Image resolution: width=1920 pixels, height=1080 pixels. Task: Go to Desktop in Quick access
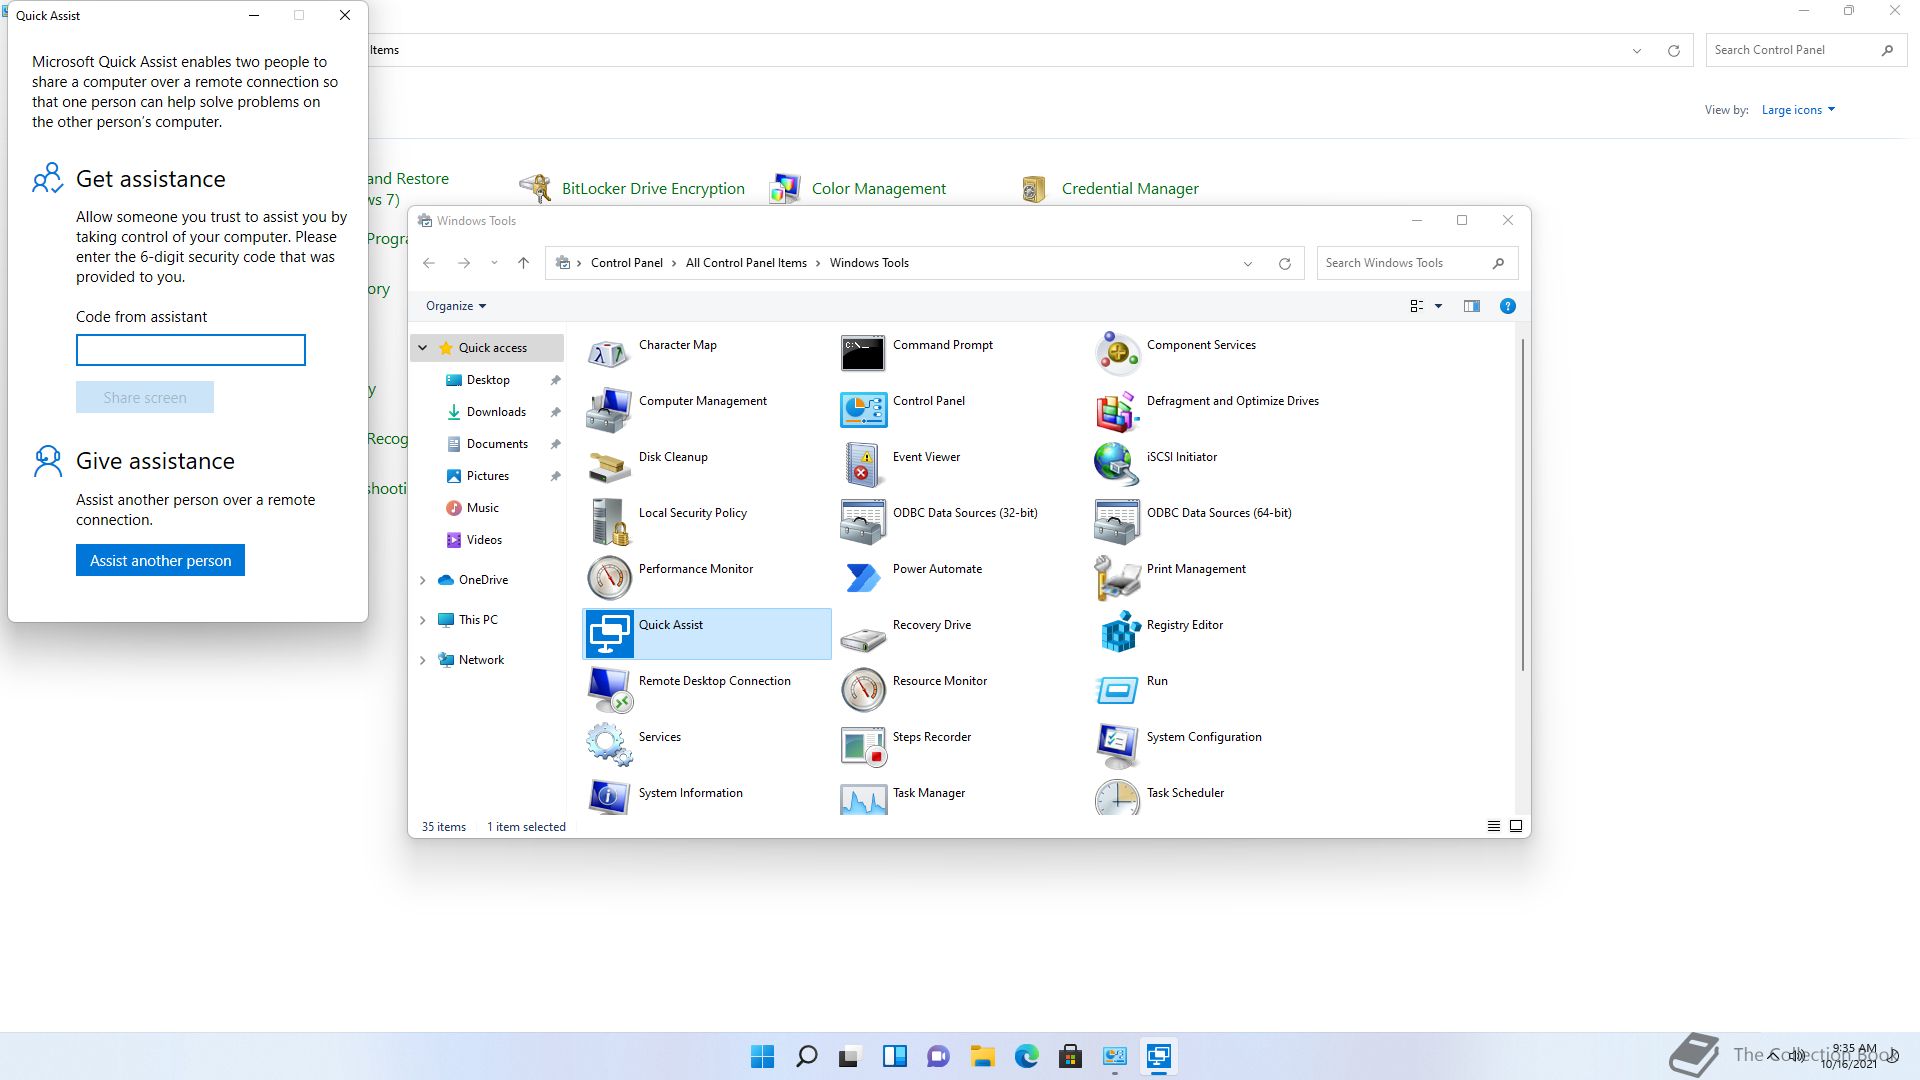(x=488, y=380)
